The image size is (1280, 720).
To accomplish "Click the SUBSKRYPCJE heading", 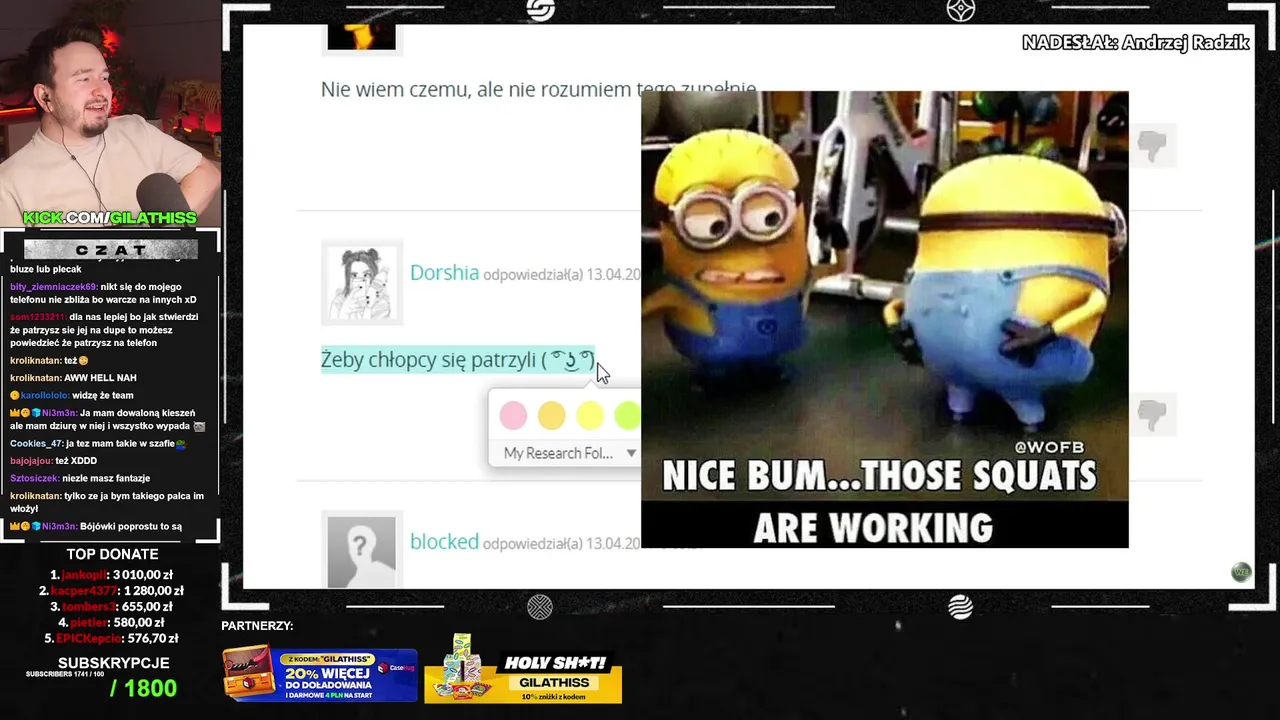I will click(113, 663).
